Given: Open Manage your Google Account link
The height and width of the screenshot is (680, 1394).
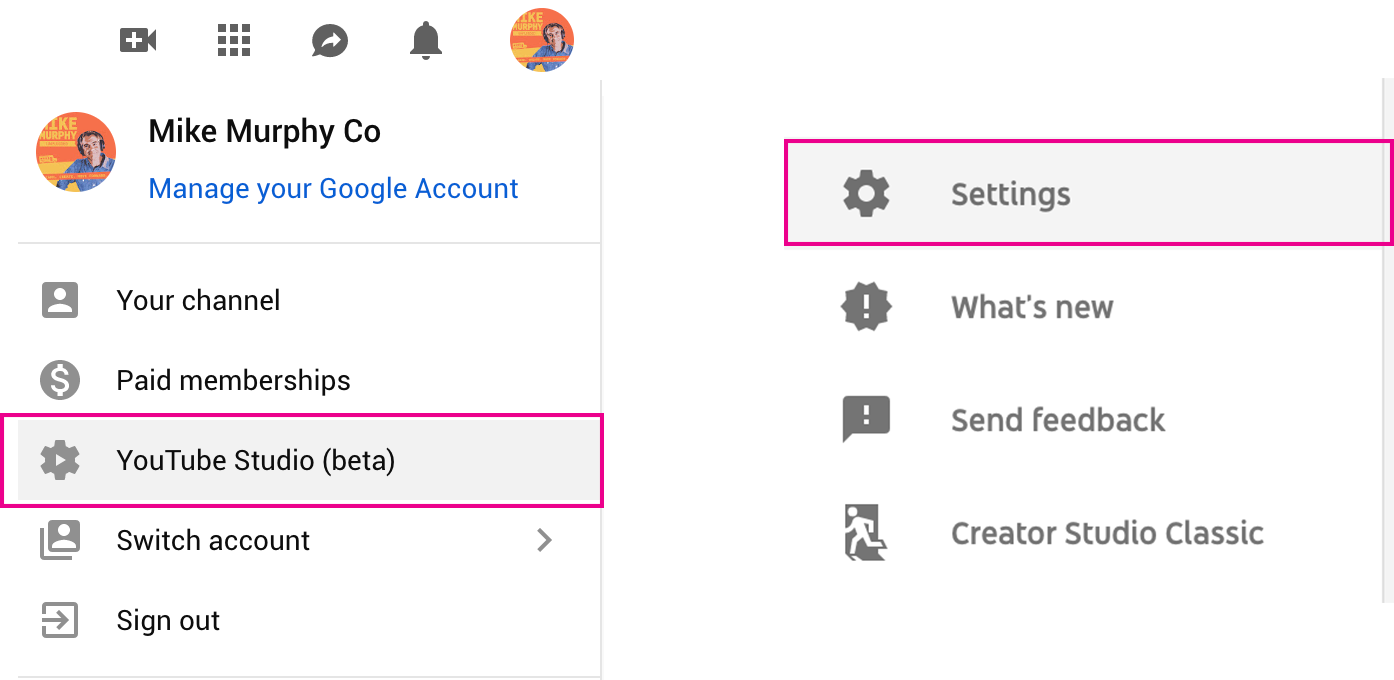Looking at the screenshot, I should (x=333, y=188).
